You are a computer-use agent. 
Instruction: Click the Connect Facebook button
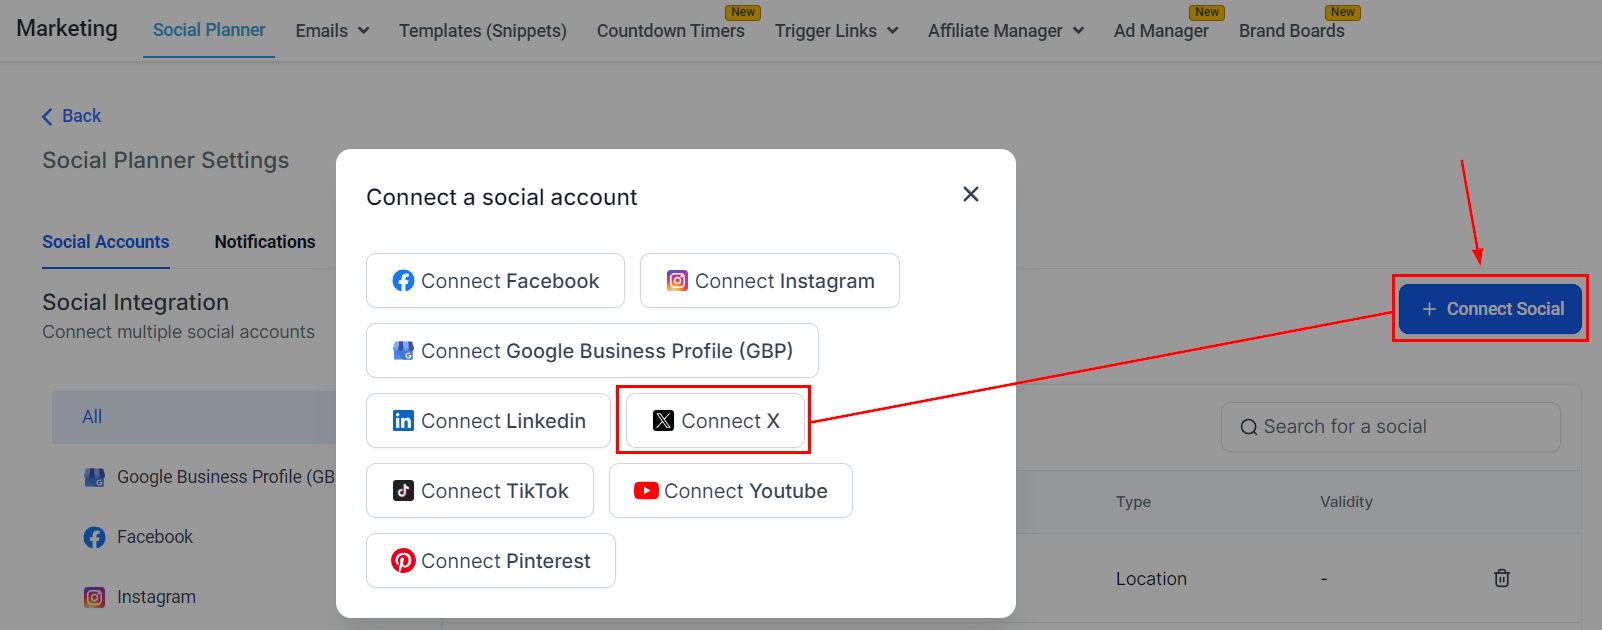[x=495, y=281]
